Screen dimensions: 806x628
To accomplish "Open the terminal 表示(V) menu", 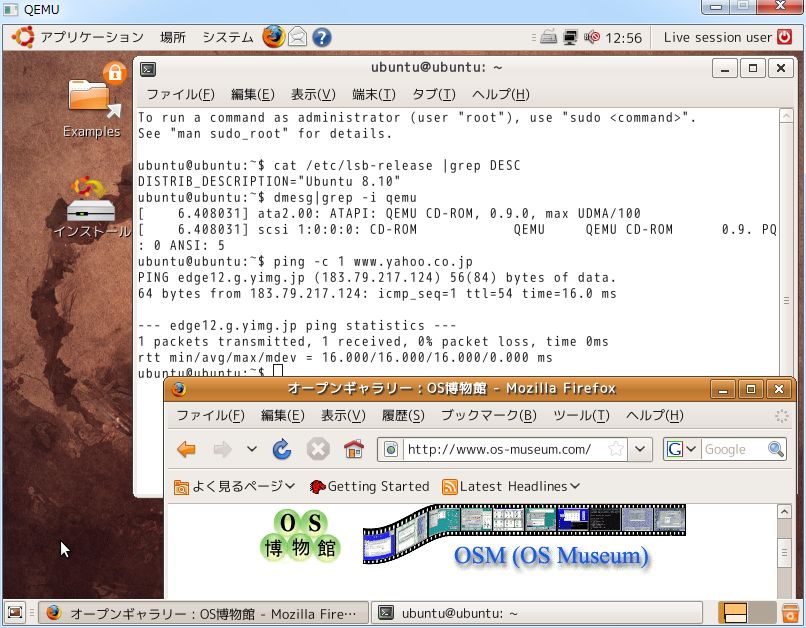I will (313, 95).
